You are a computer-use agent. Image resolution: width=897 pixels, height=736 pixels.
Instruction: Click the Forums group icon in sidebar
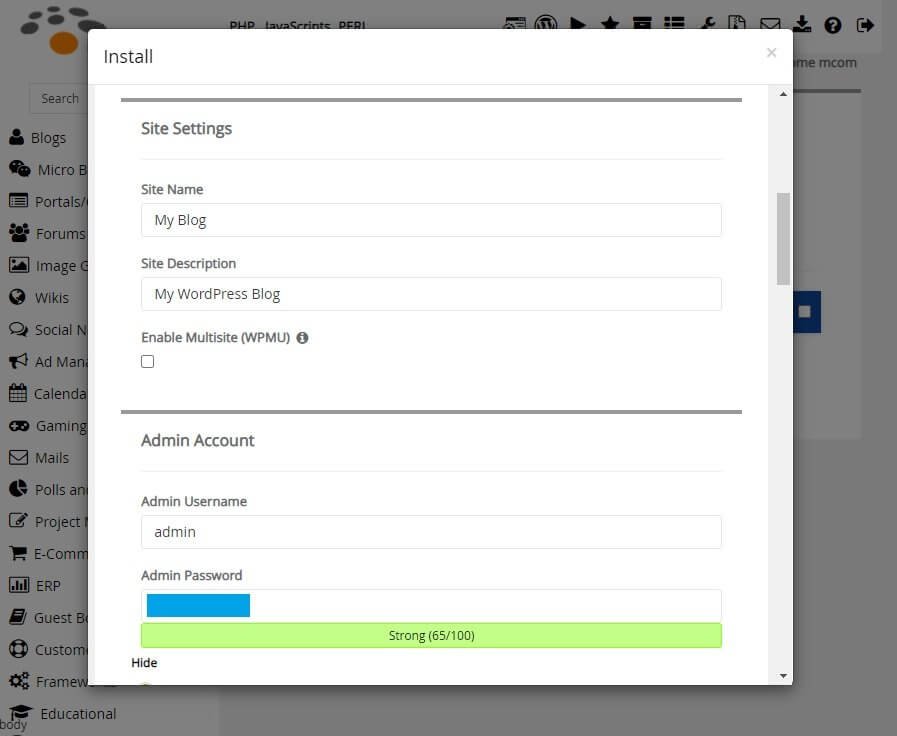[19, 233]
